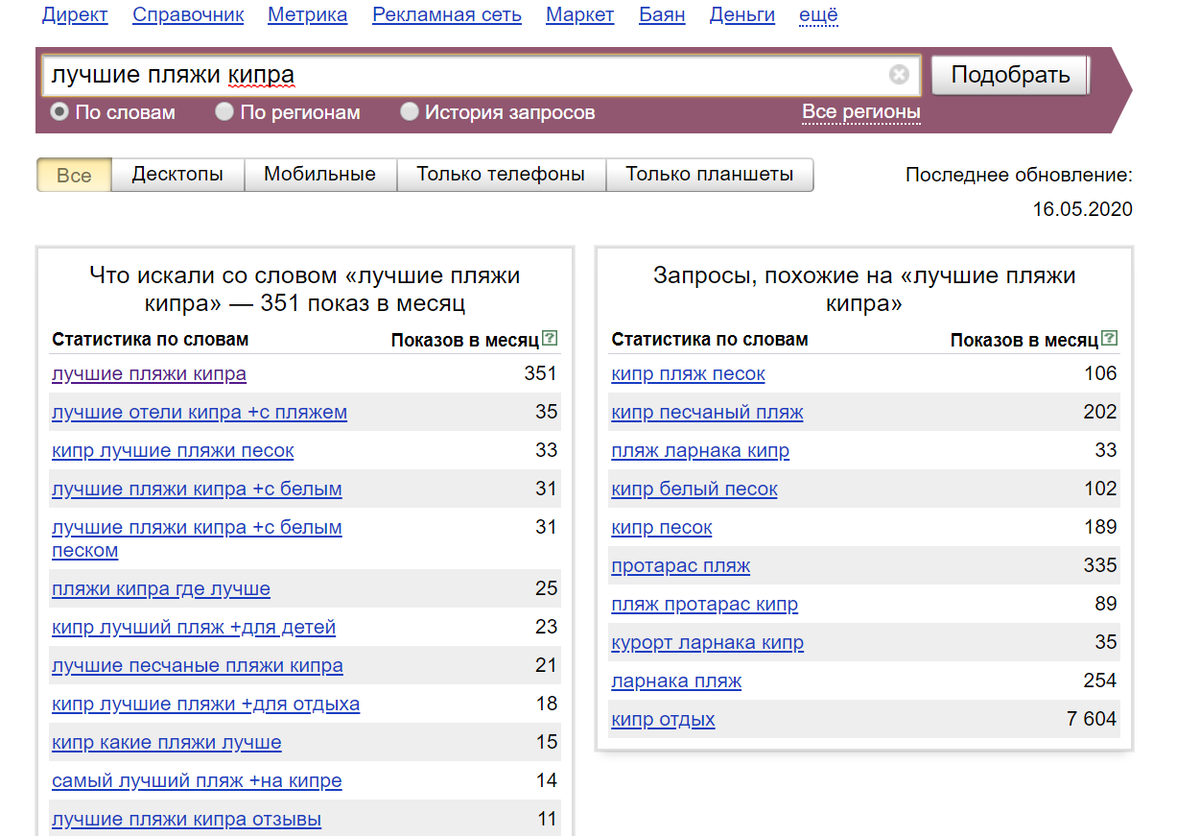
Task: Open the «Все регионы» selector
Action: tap(861, 113)
